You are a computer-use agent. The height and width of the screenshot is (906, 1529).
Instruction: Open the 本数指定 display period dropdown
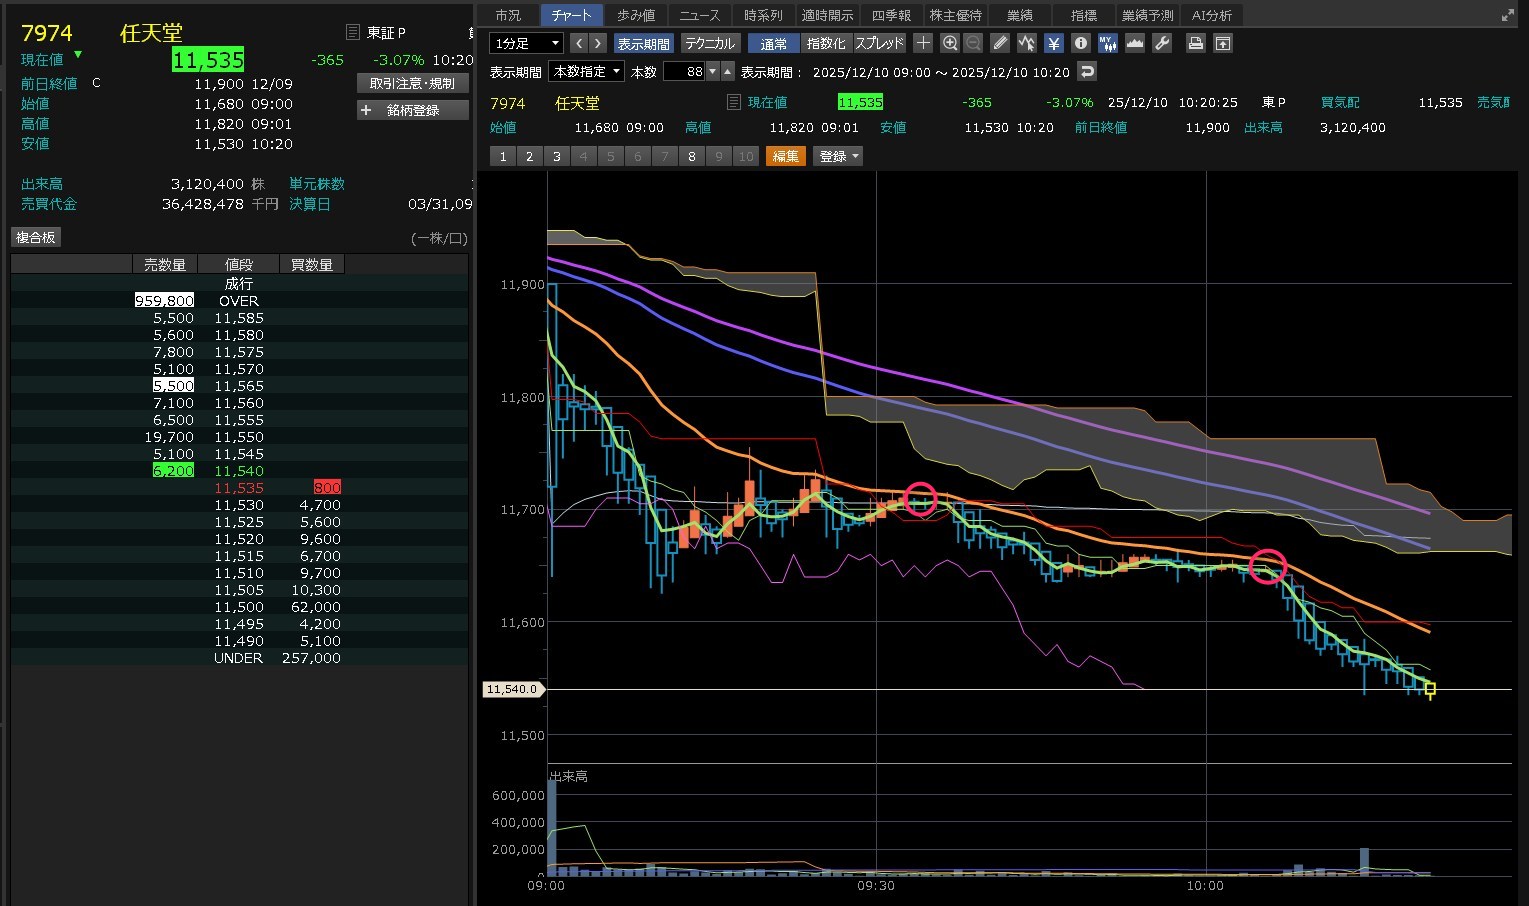(586, 72)
